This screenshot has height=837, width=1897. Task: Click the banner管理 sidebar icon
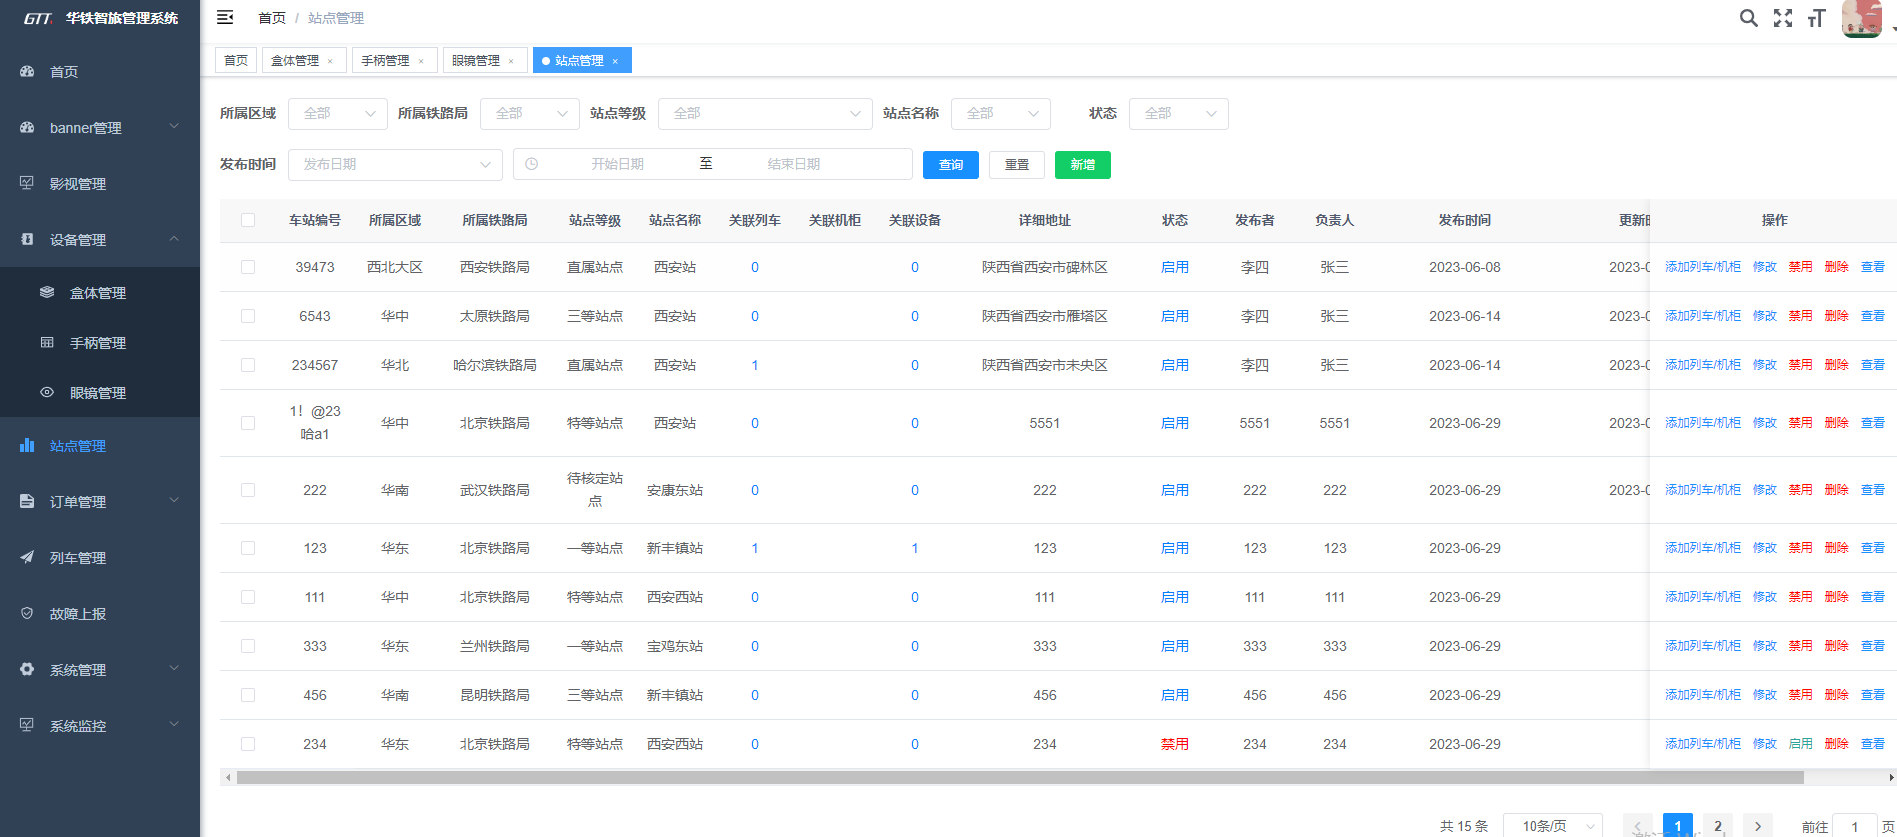(27, 127)
